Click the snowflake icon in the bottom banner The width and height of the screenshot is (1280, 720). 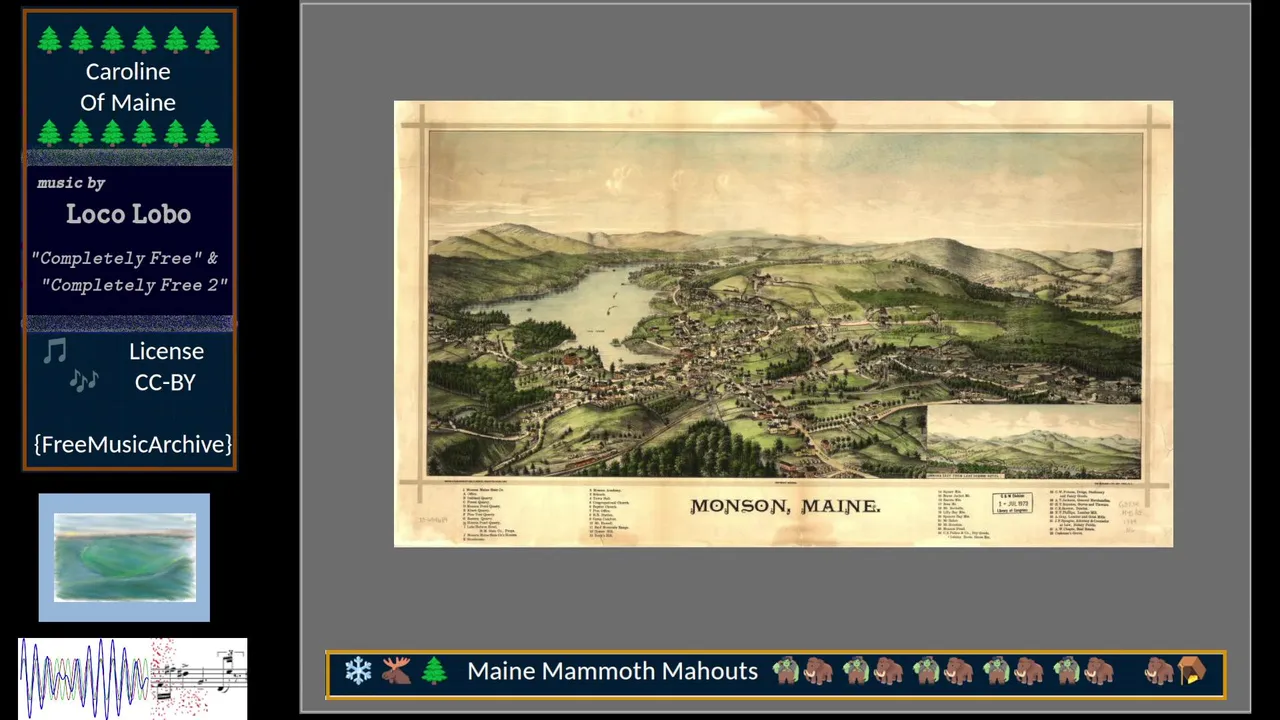point(358,671)
